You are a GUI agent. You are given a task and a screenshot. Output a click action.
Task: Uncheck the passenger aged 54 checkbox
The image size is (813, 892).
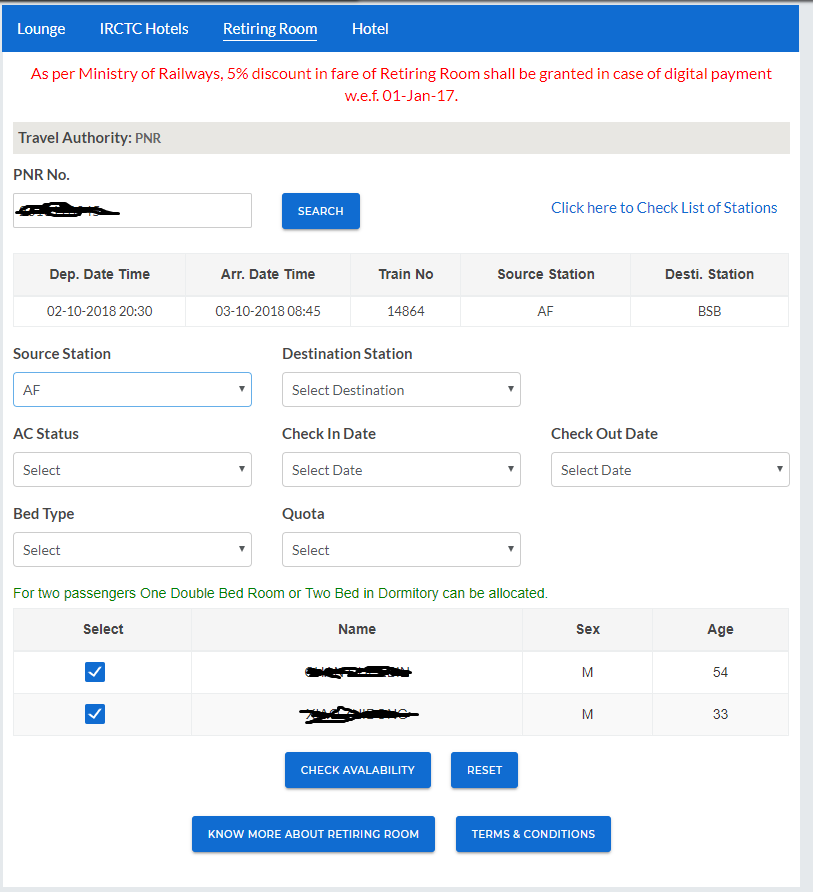(x=95, y=672)
